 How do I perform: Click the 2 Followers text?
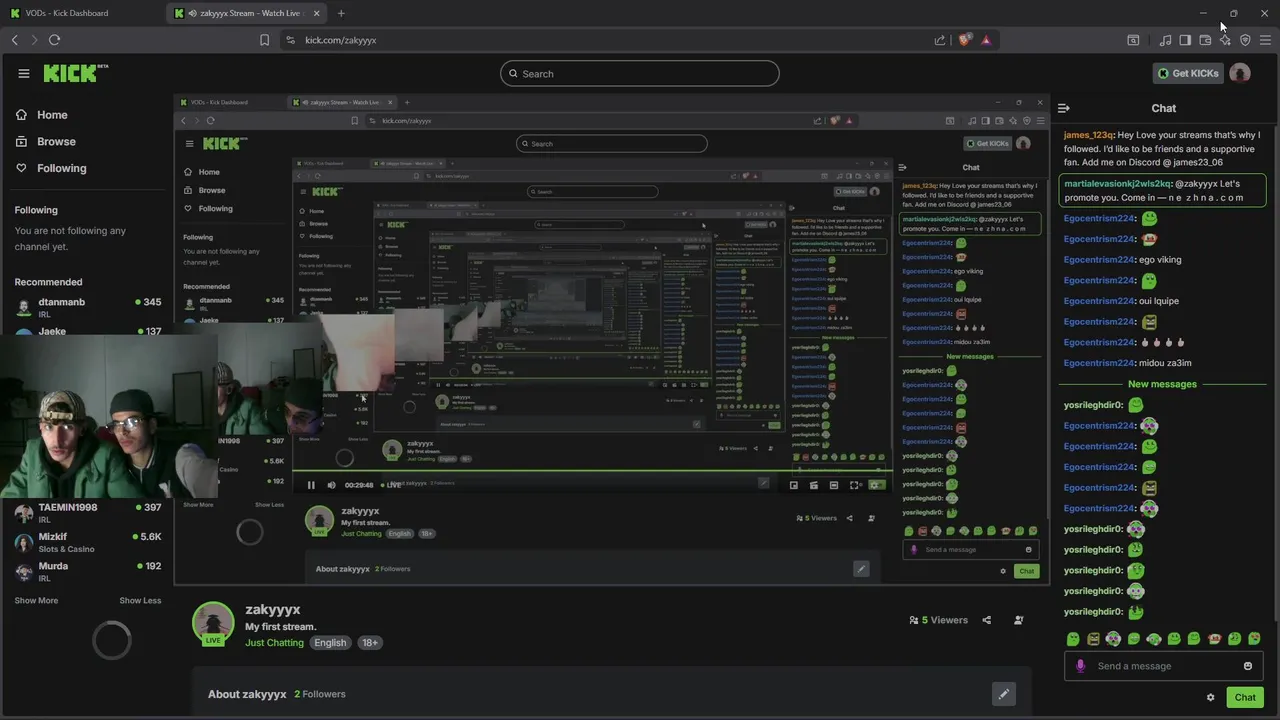(x=320, y=694)
